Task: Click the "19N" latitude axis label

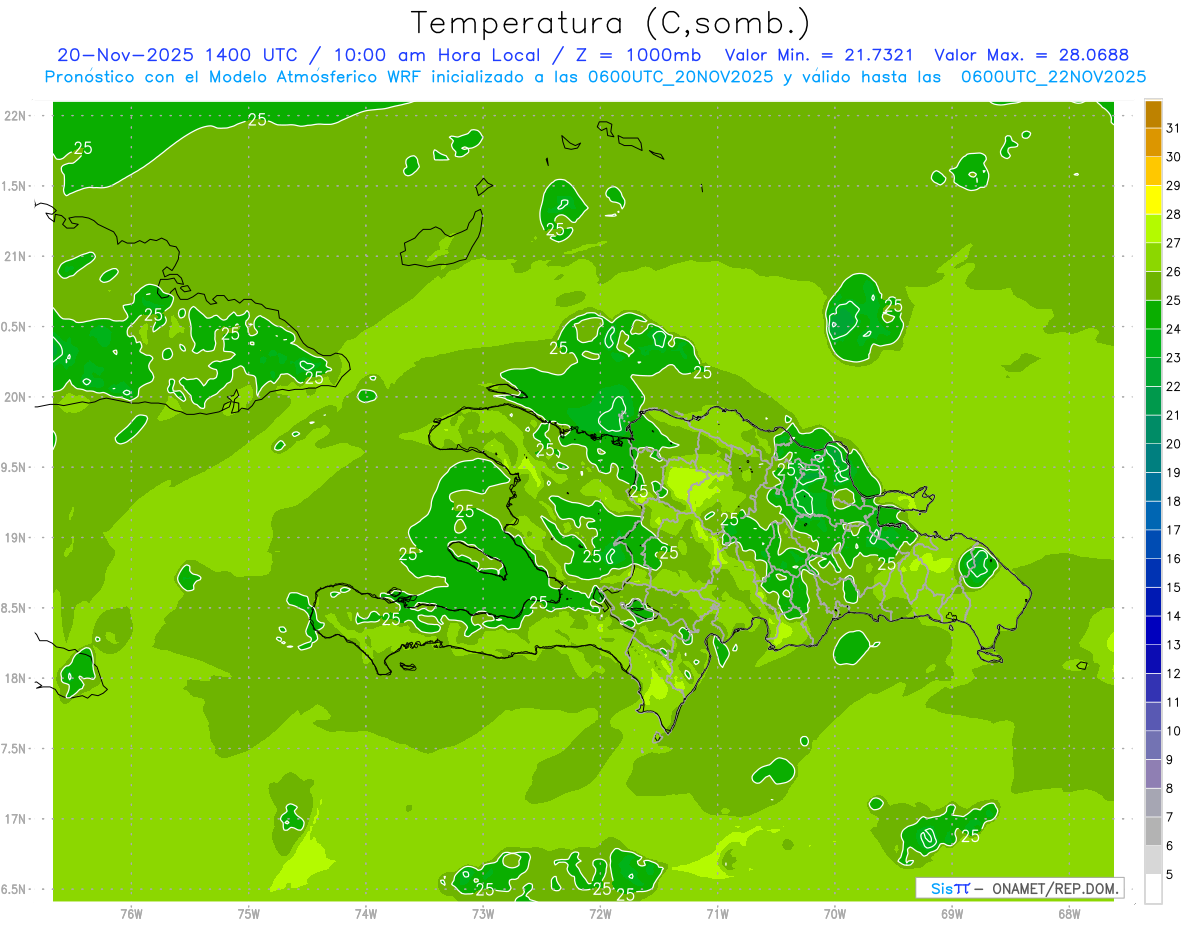Action: click(17, 538)
